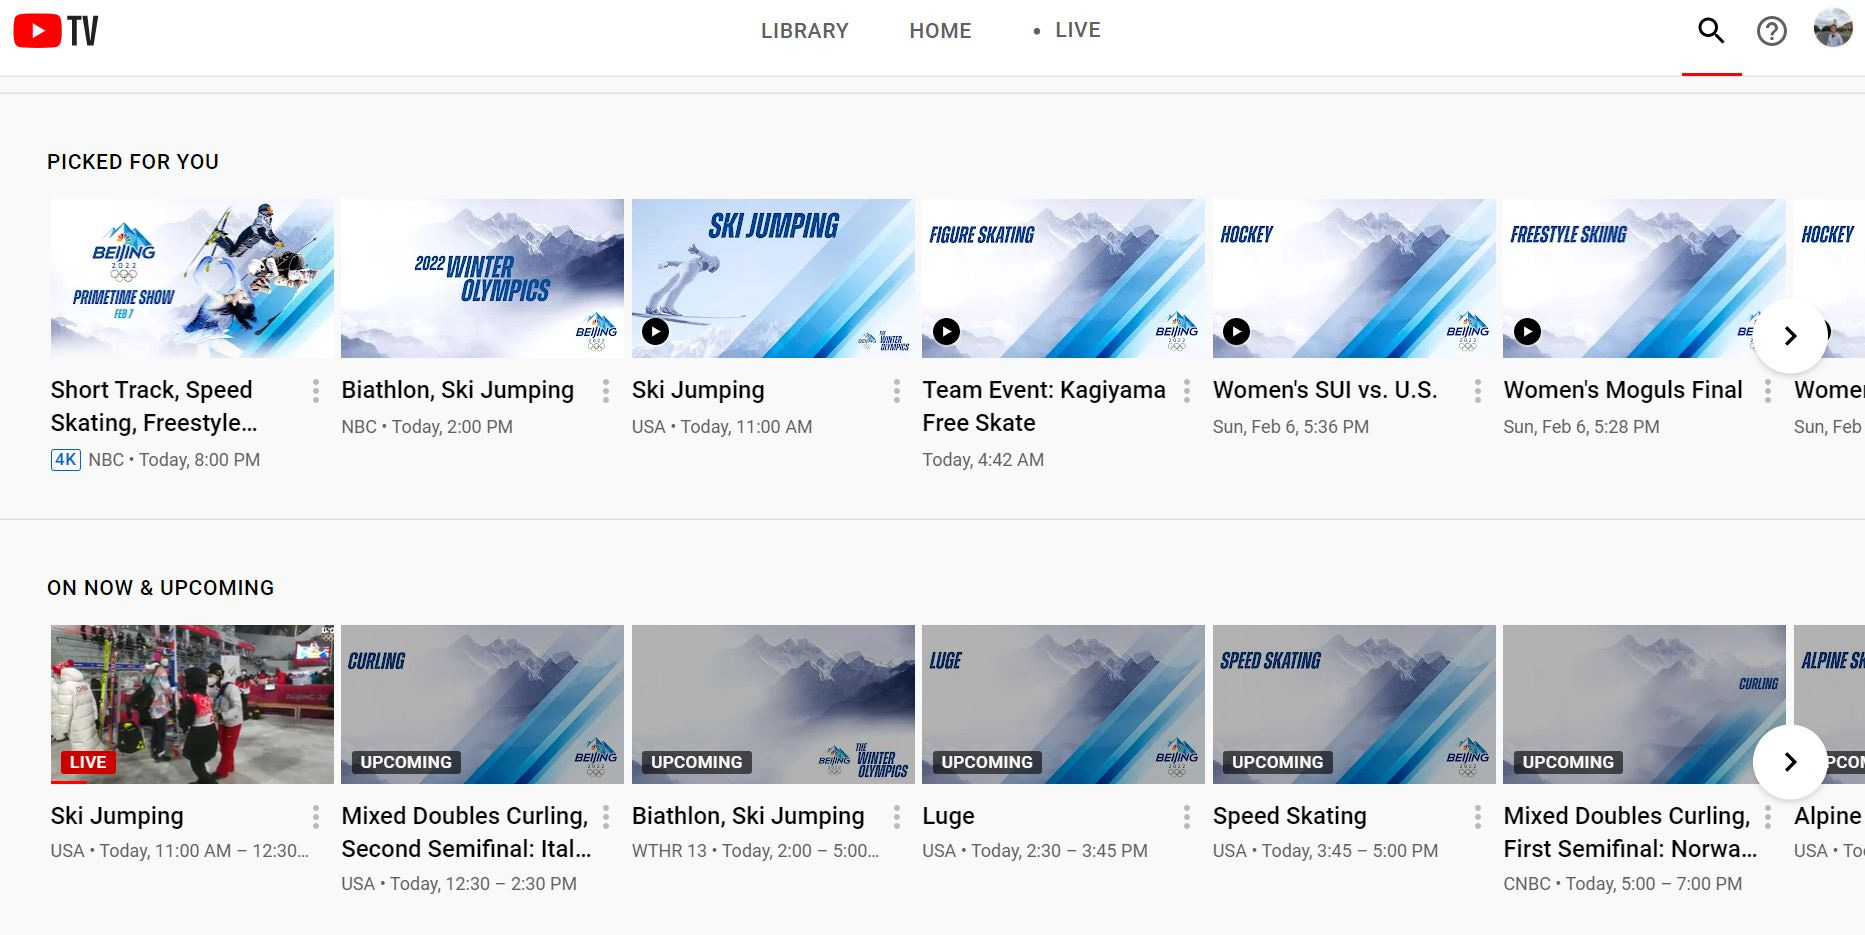Viewport: 1865px width, 935px height.
Task: Click 'USA • Today, 2:30 – 3:45 PM' text
Action: (1035, 851)
